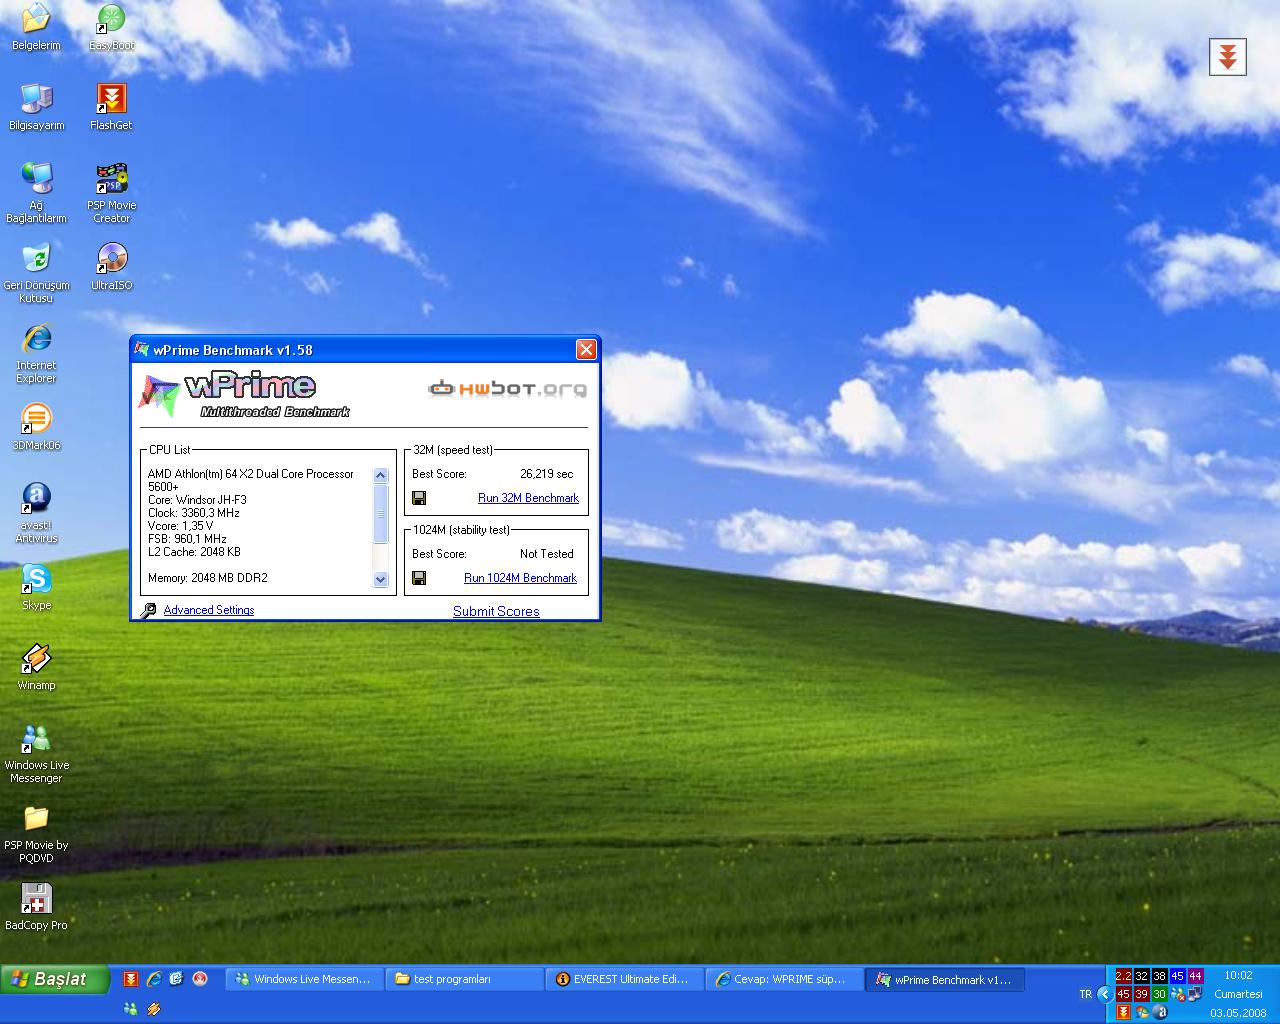Click the wPrime title bar app icon
The image size is (1280, 1024).
tap(142, 349)
